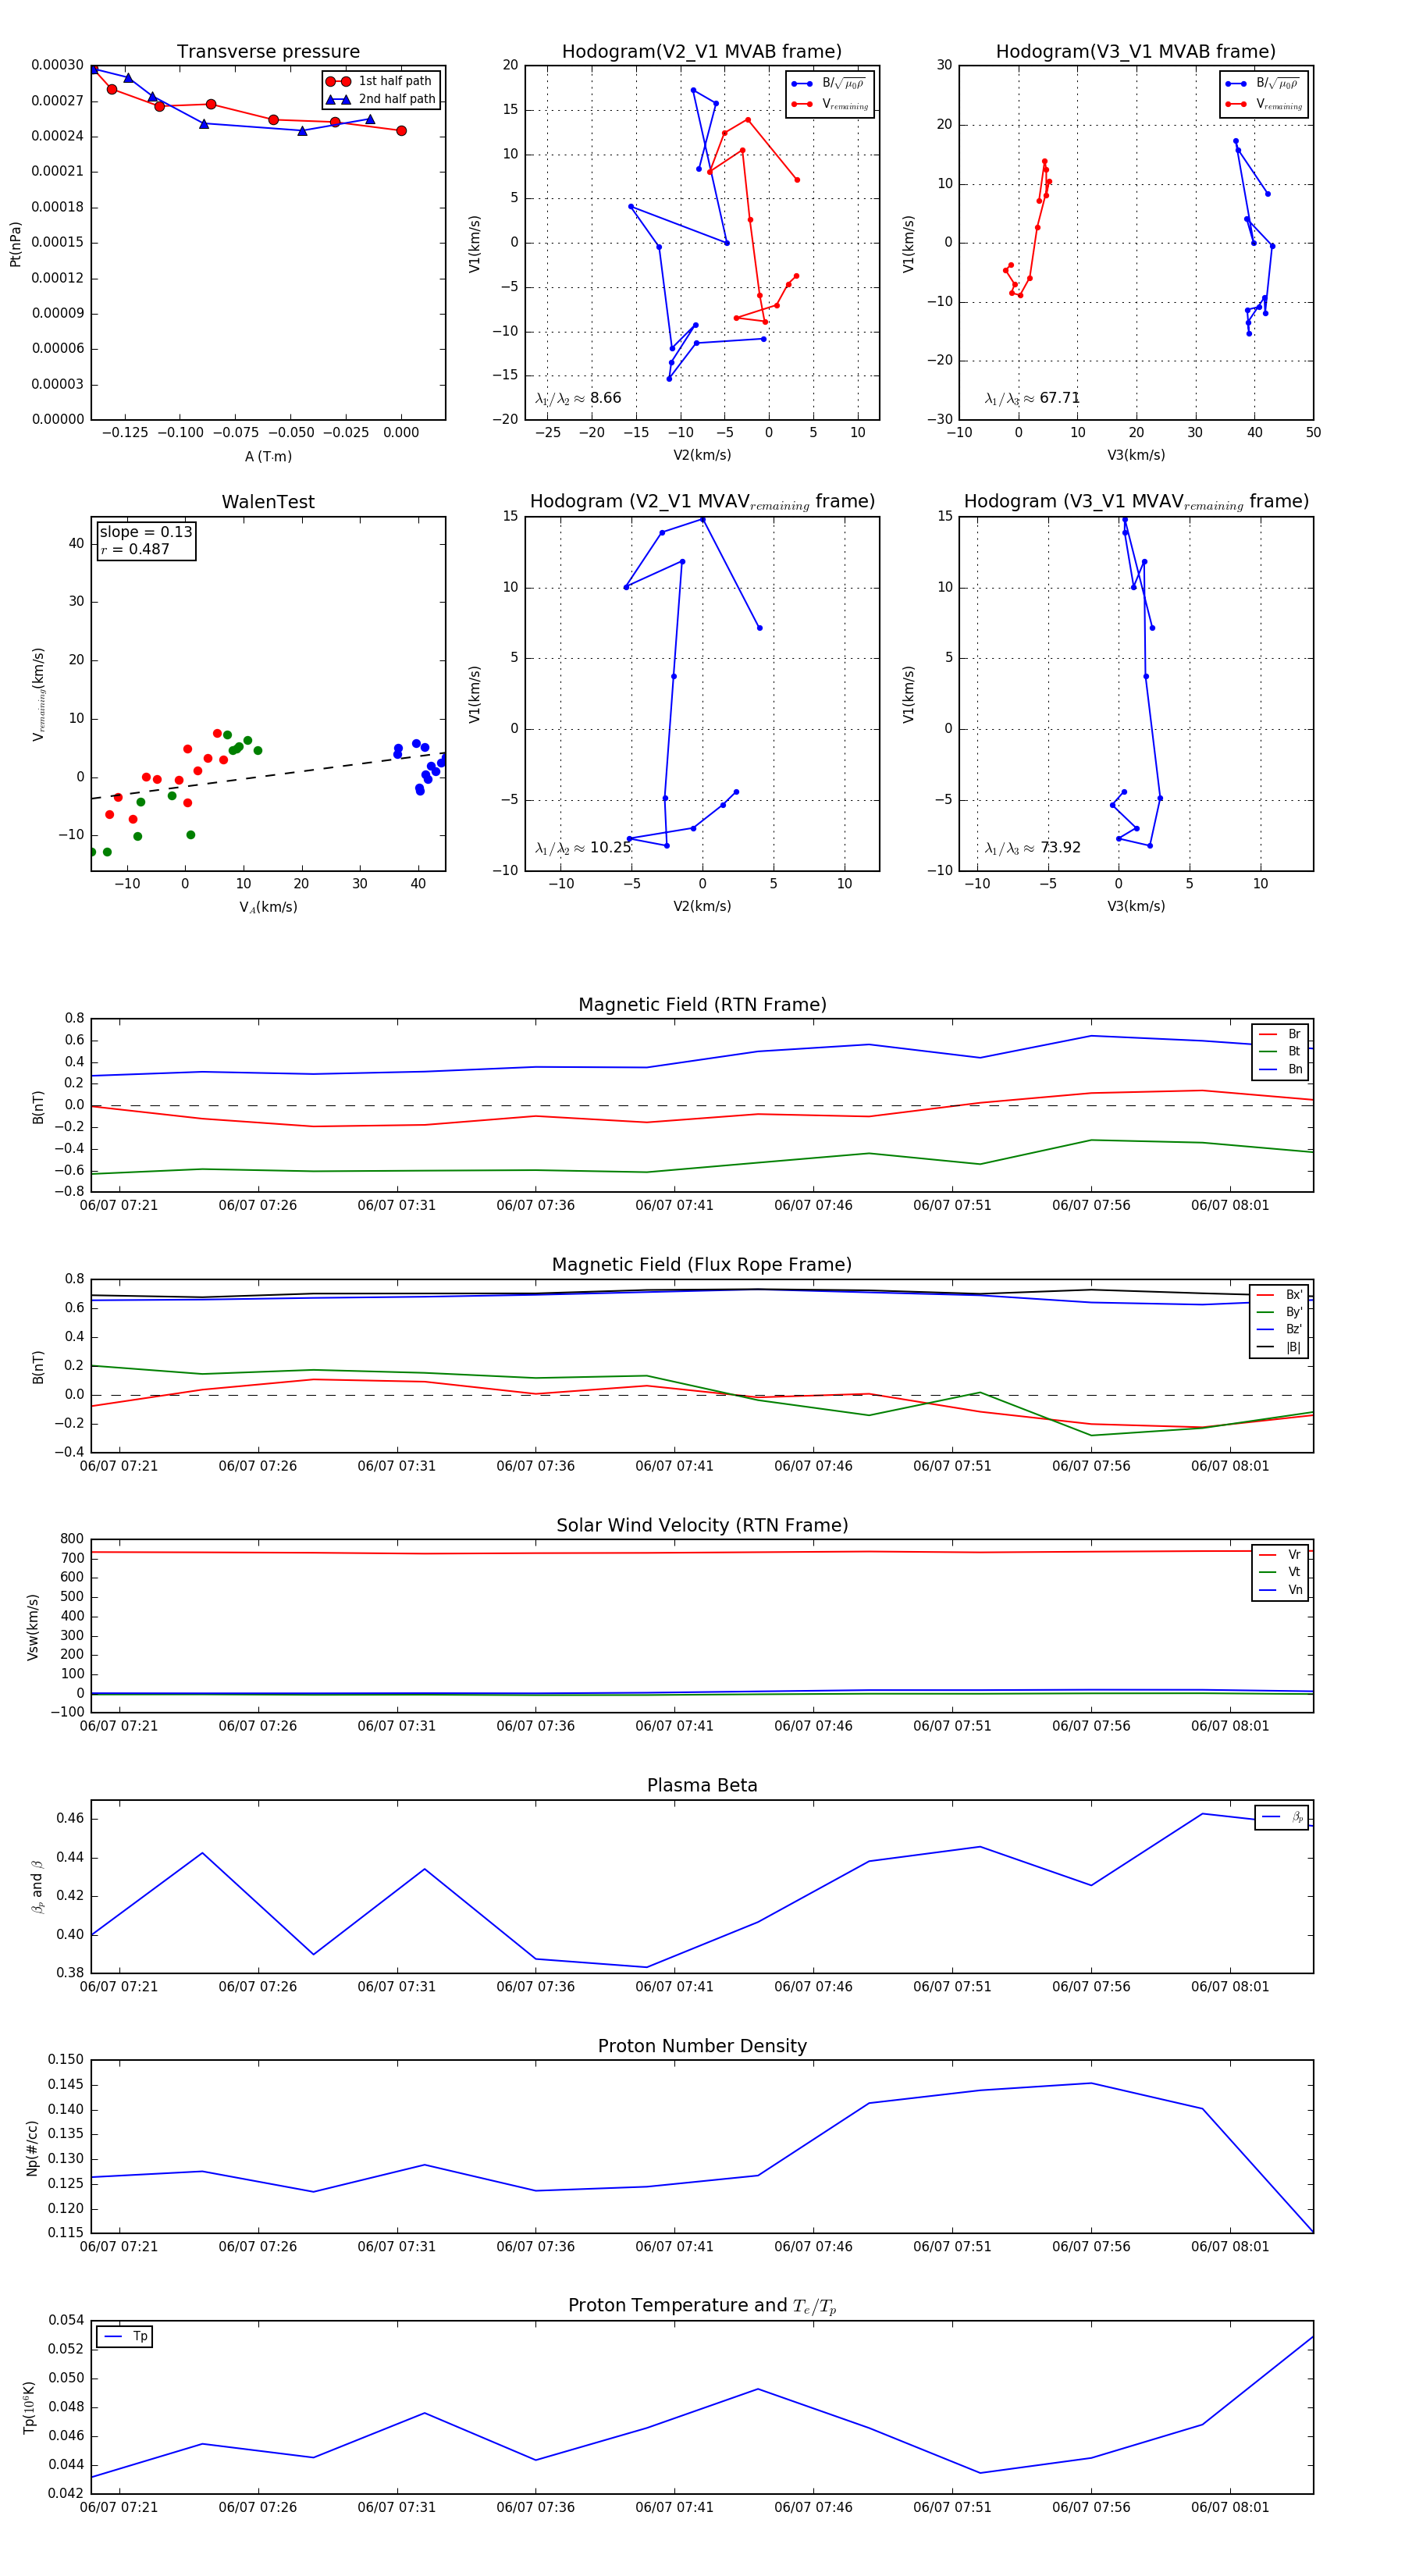Image resolution: width=1405 pixels, height=2576 pixels.
Task: Click '06/07 07:21' tick under Magnetic Field RTN panel
Action: click(x=119, y=1205)
